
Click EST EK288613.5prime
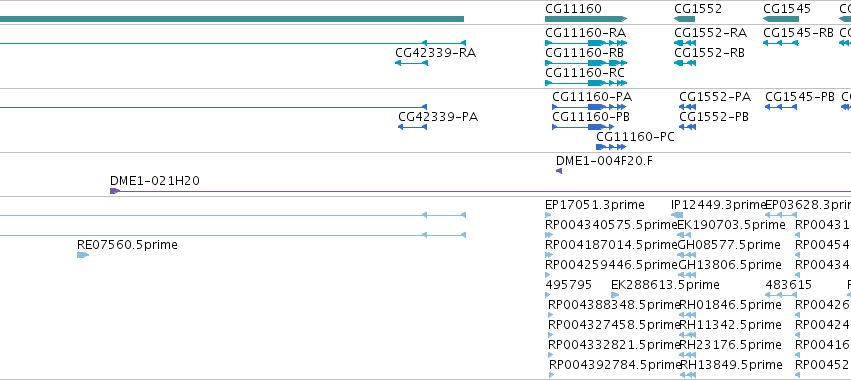tap(665, 285)
